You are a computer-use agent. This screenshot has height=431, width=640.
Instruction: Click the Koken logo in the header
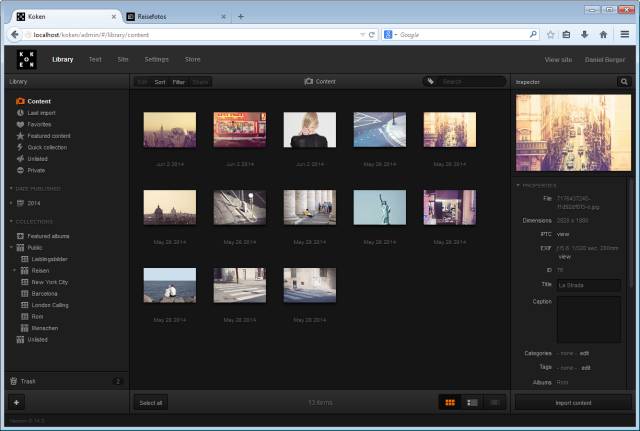tap(27, 60)
